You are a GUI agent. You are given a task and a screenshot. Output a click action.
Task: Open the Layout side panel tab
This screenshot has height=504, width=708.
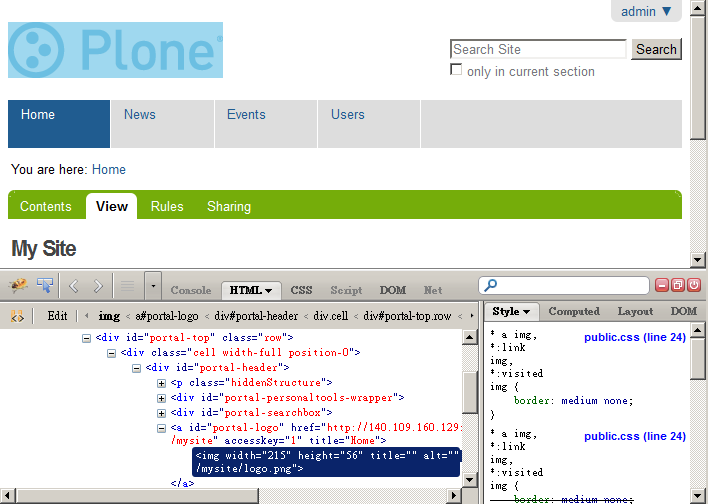635,311
